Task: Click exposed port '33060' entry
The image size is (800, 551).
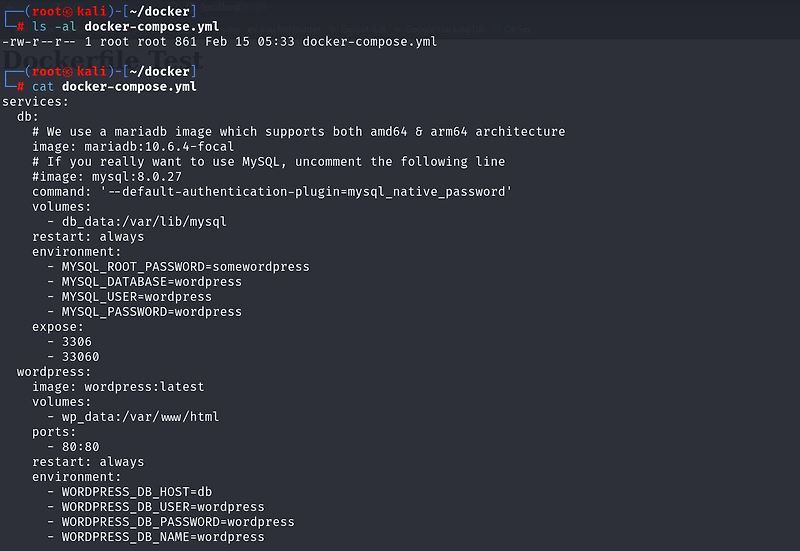Action: point(80,357)
